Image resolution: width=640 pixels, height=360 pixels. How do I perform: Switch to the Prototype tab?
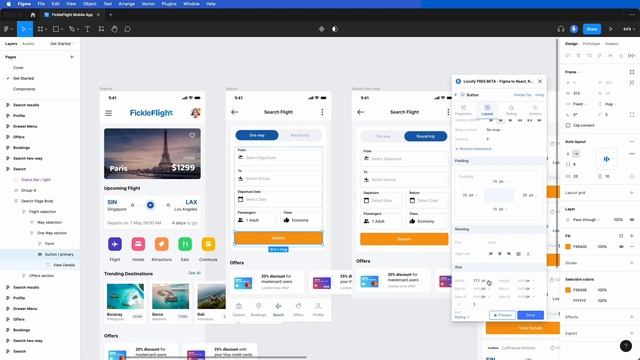[x=591, y=44]
